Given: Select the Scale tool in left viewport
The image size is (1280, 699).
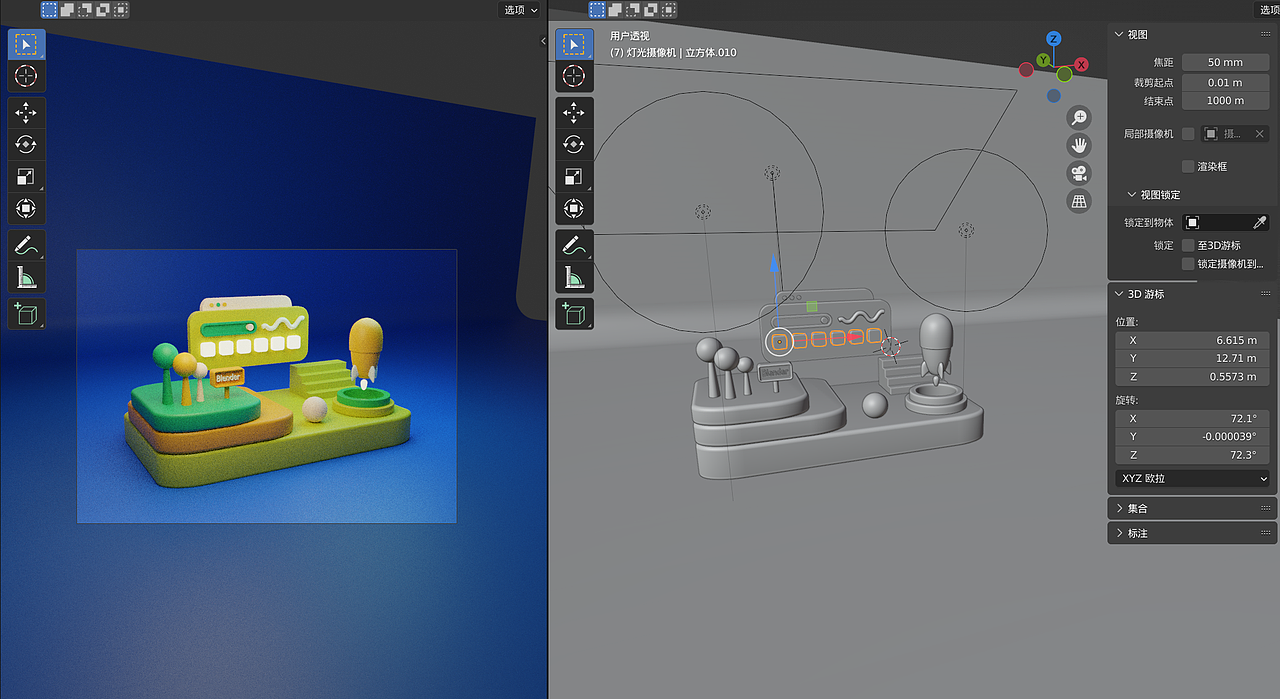Looking at the screenshot, I should point(27,177).
